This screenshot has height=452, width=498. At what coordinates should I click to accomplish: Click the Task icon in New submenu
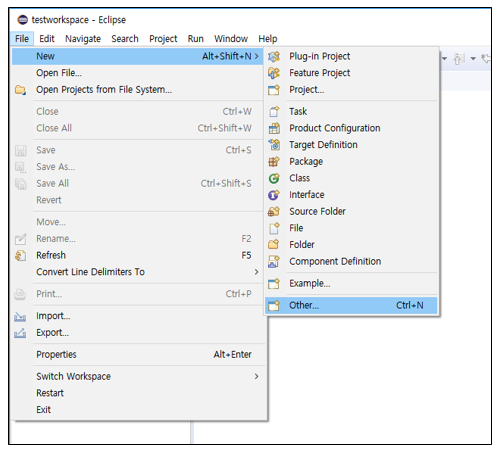pos(274,111)
